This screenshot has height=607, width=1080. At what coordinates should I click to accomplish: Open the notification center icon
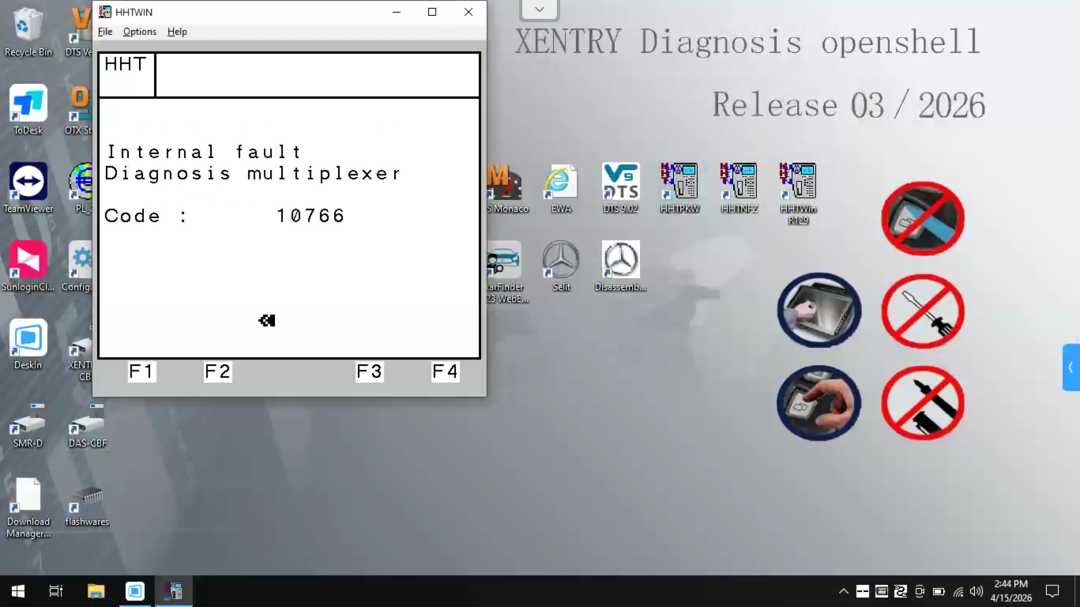(x=1052, y=591)
